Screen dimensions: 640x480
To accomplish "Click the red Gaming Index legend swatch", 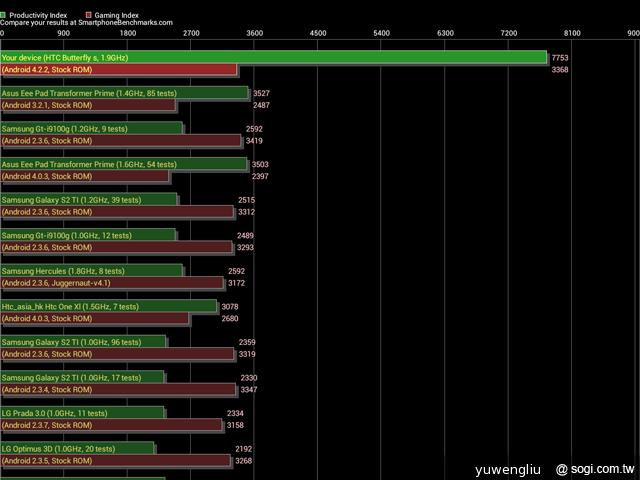I will pos(88,16).
